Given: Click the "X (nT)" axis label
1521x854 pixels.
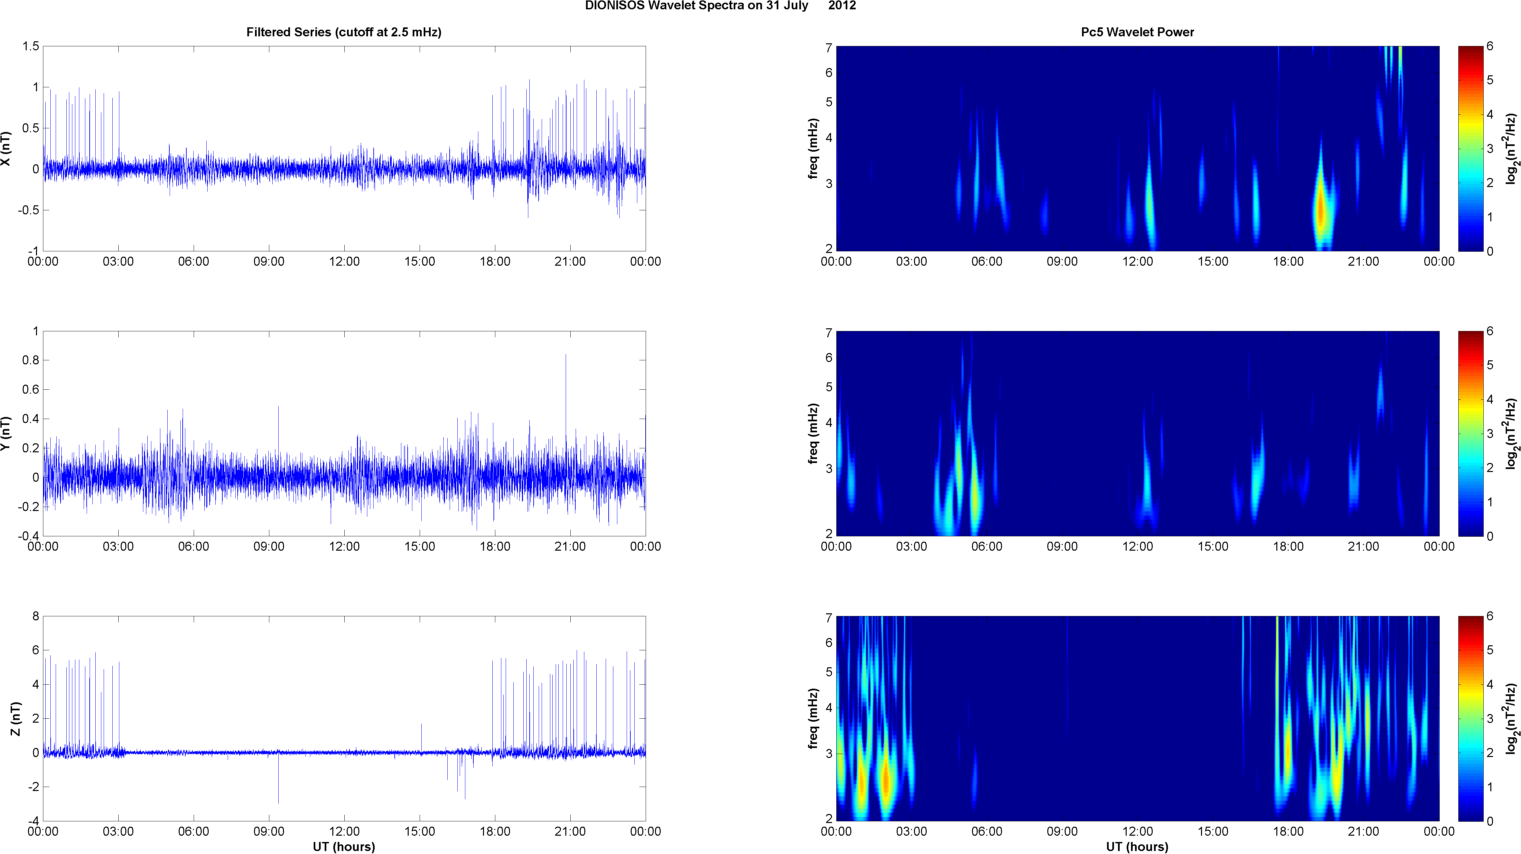Looking at the screenshot, I should pyautogui.click(x=7, y=149).
